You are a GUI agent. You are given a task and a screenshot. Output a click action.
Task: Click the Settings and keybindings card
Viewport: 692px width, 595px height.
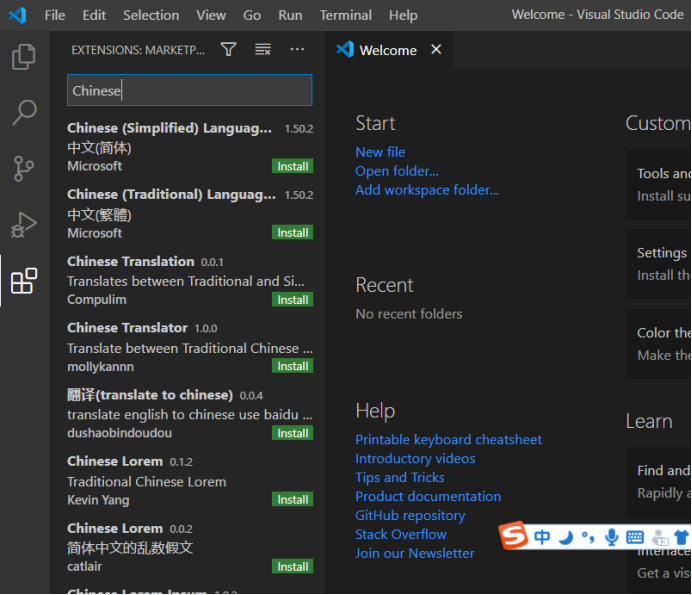659,264
